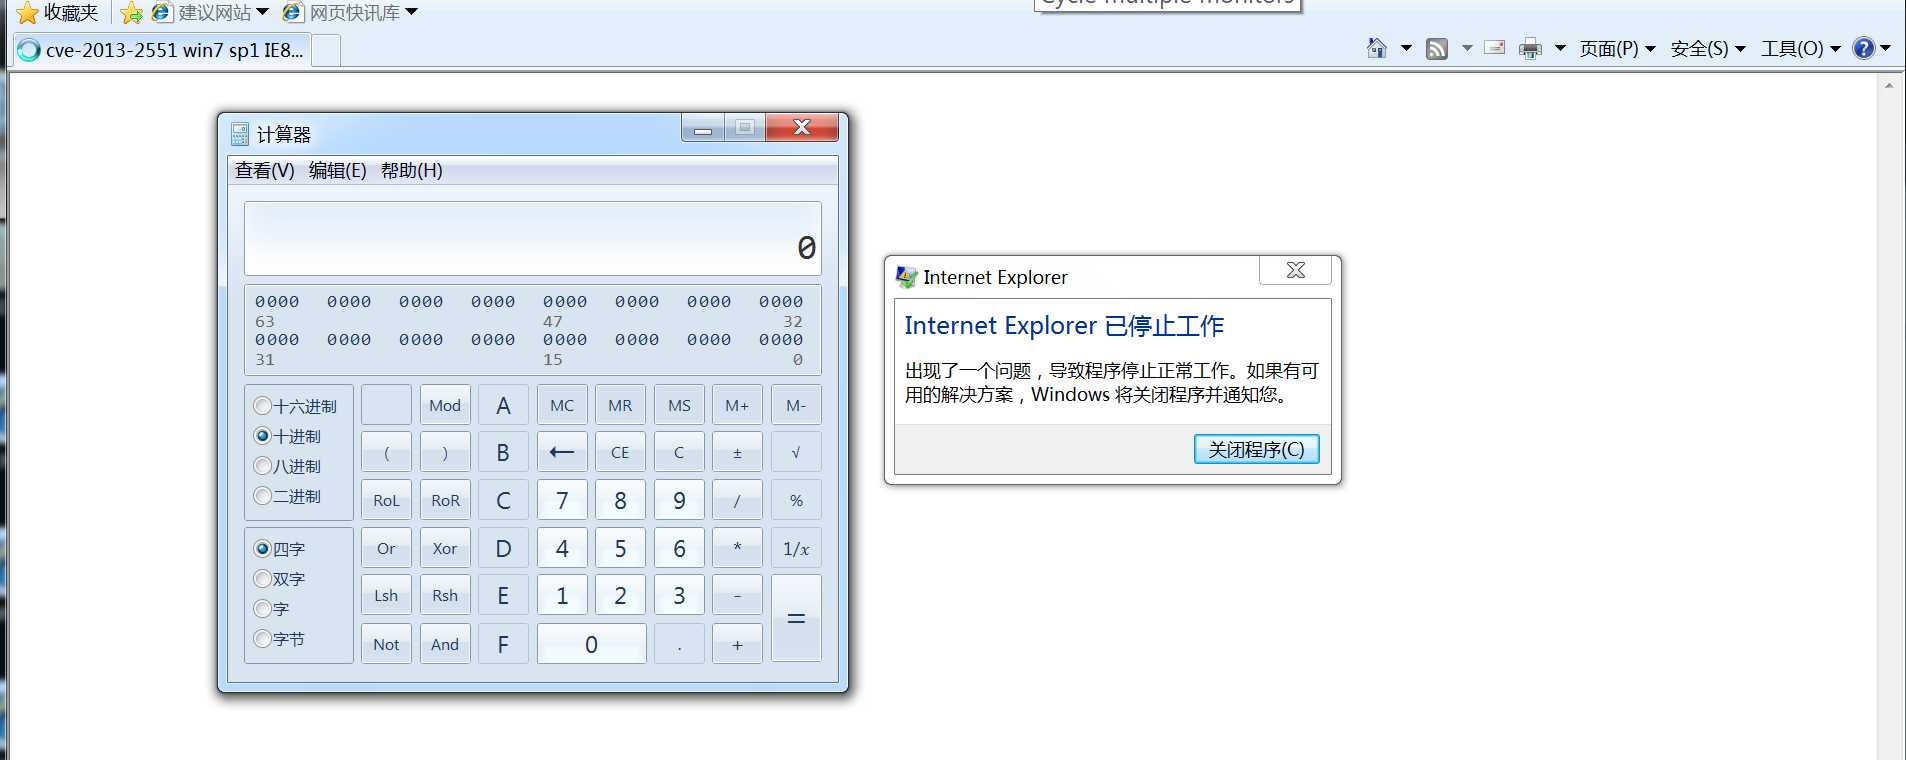This screenshot has height=760, width=1906.
Task: Select the 字节 Byte radio button
Action: coord(262,639)
